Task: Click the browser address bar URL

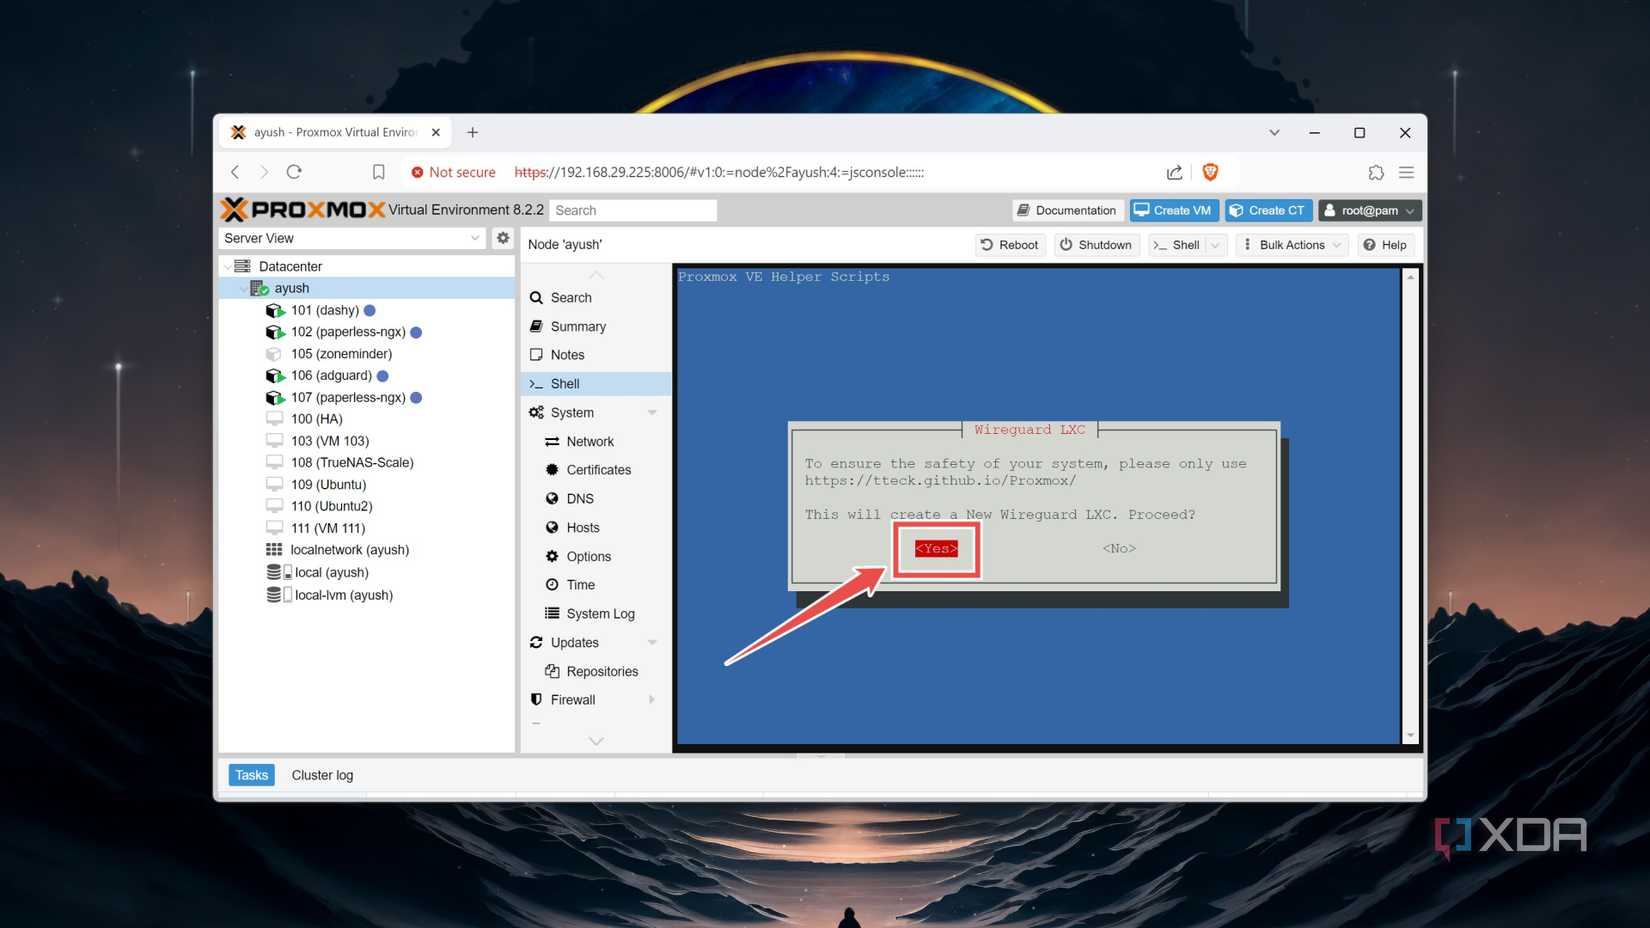Action: tap(719, 172)
